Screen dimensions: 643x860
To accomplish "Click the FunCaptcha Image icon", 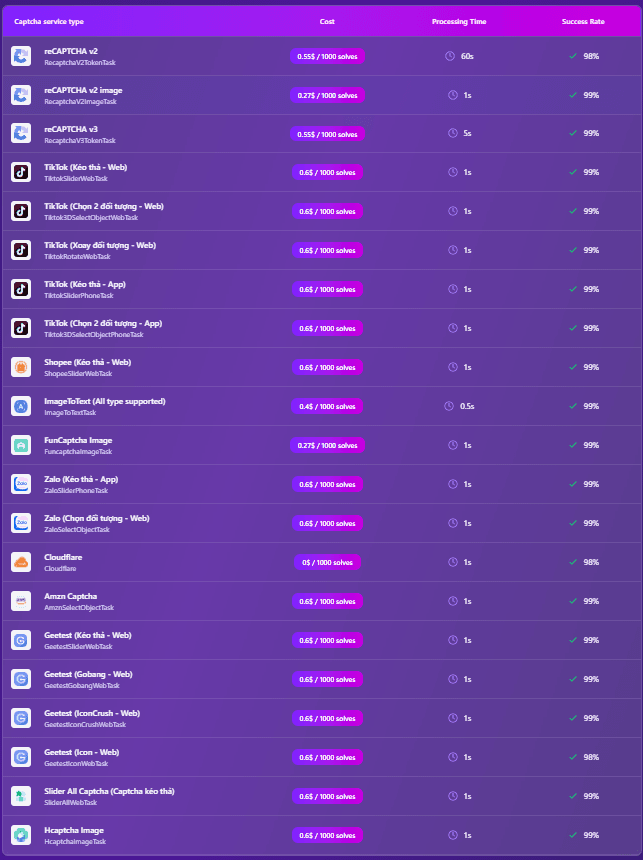I will (x=21, y=445).
